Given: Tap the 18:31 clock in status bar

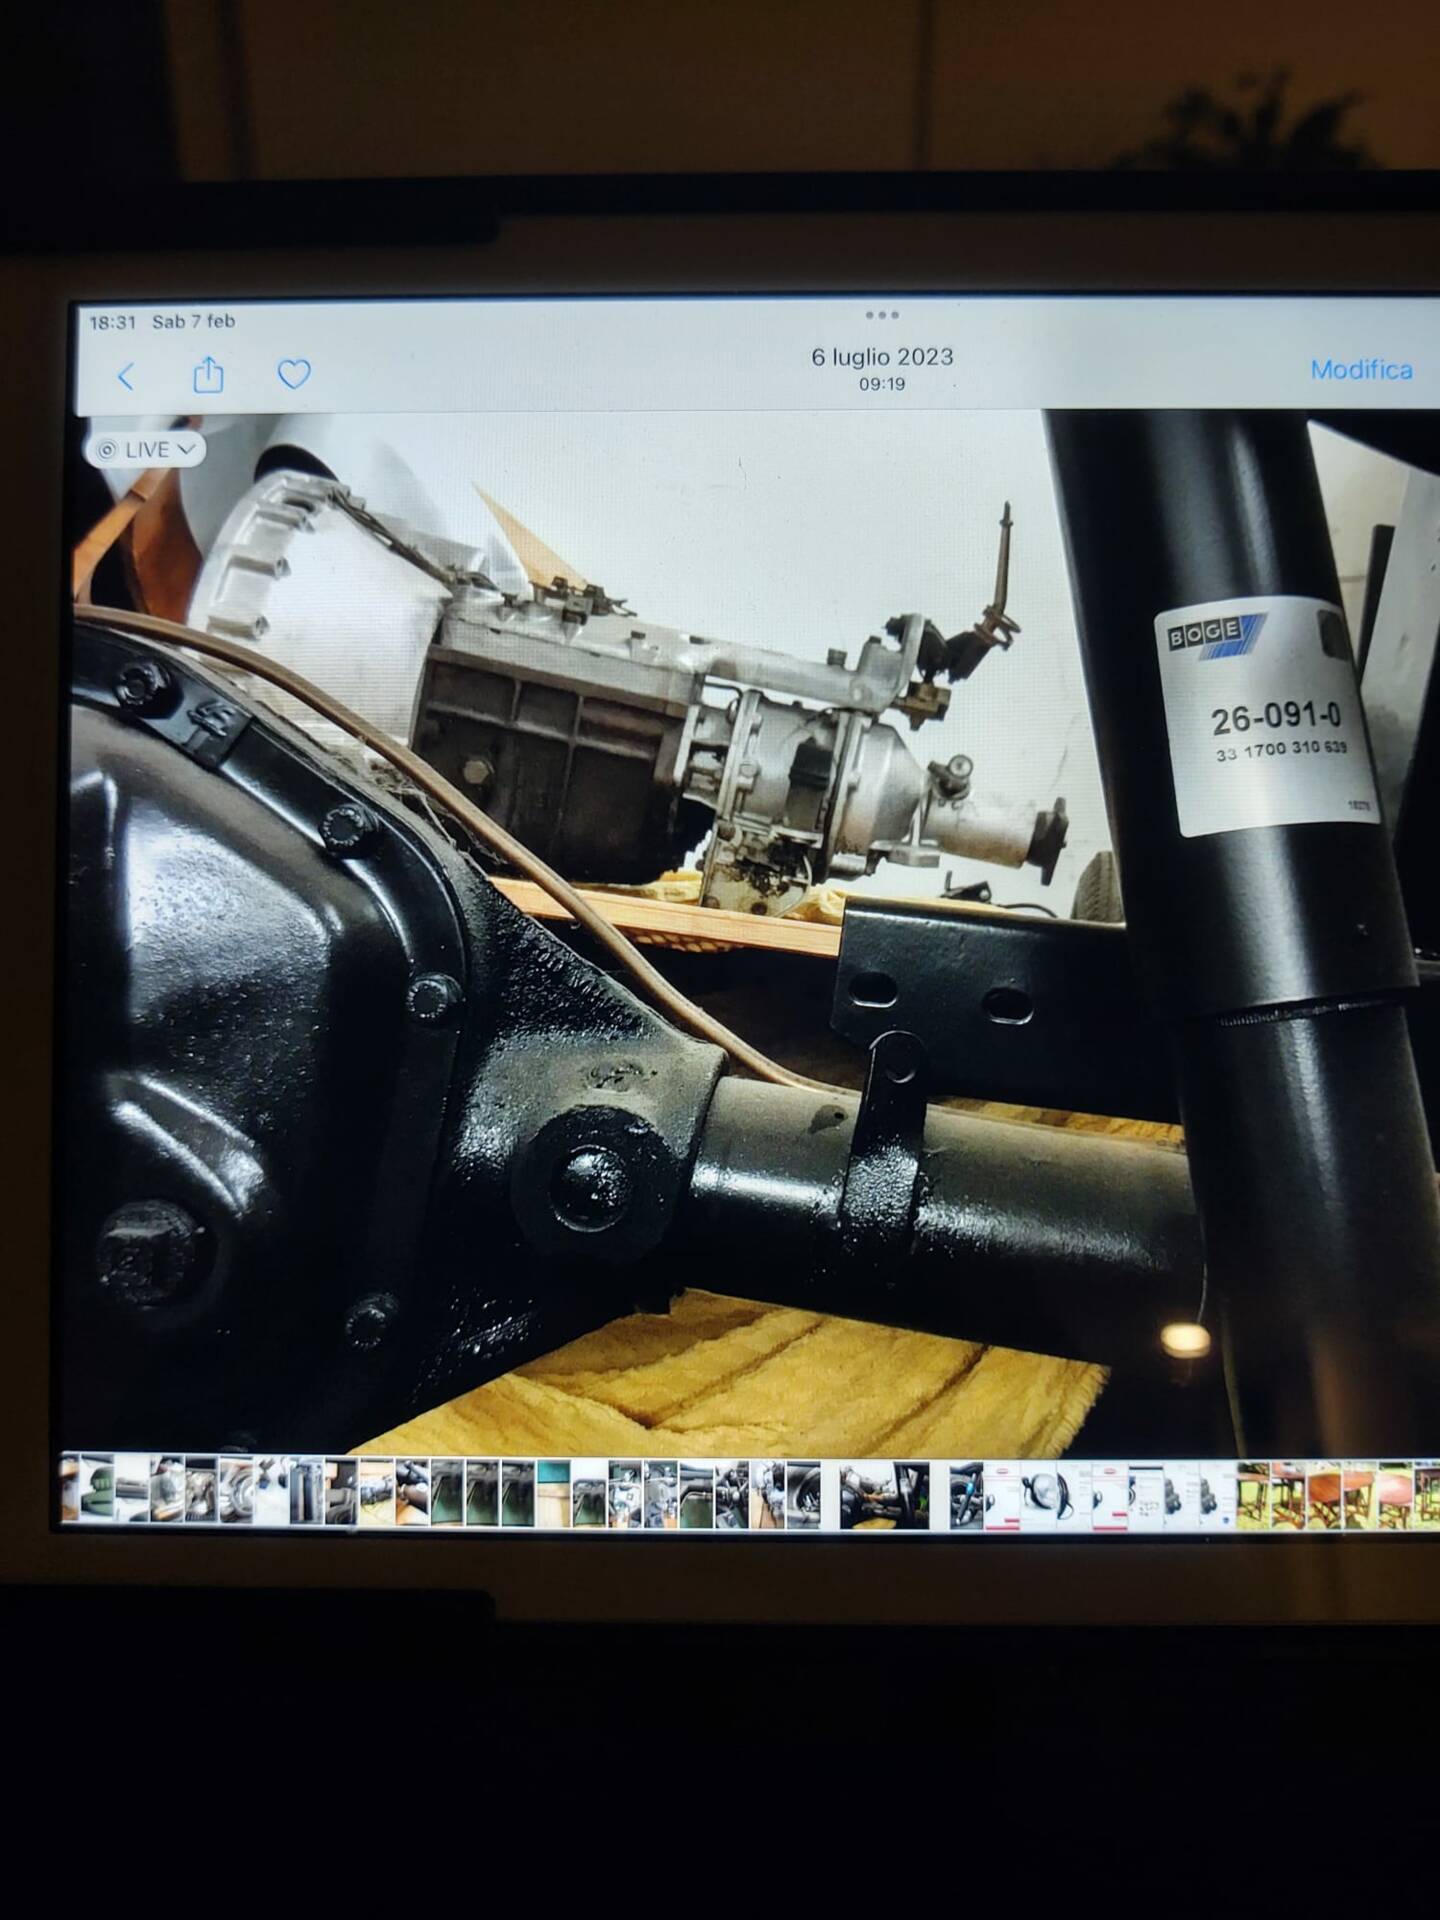Looking at the screenshot, I should point(112,322).
